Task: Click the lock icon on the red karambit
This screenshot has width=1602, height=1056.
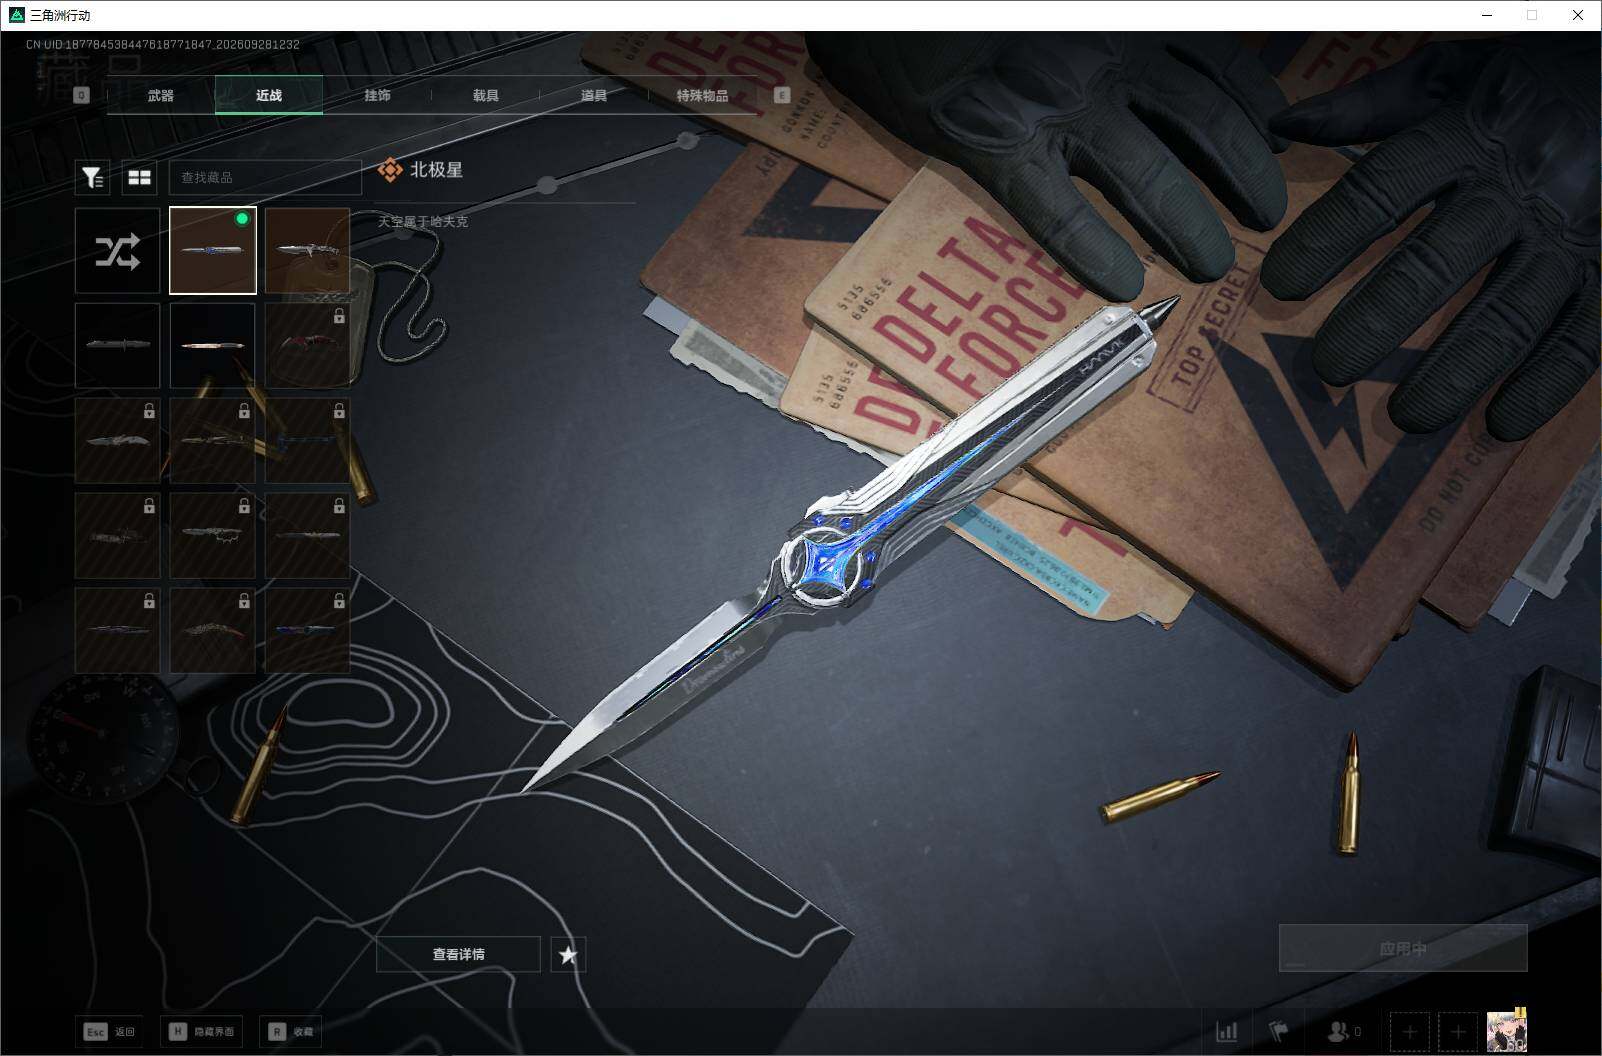Action: [x=339, y=316]
